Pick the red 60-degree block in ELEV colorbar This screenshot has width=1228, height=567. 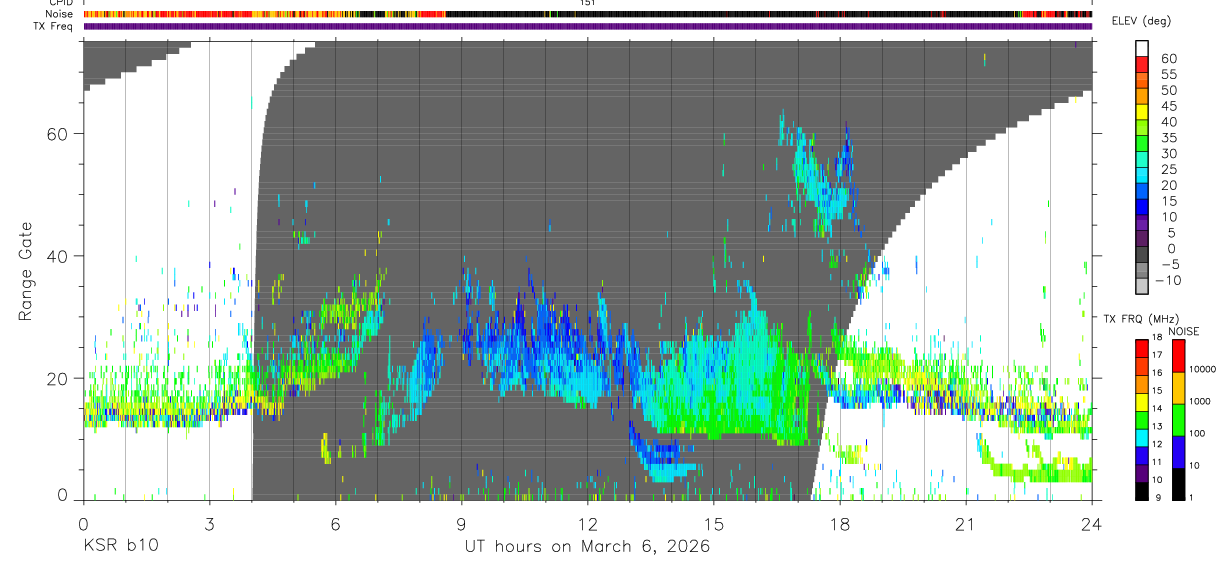pos(1142,64)
